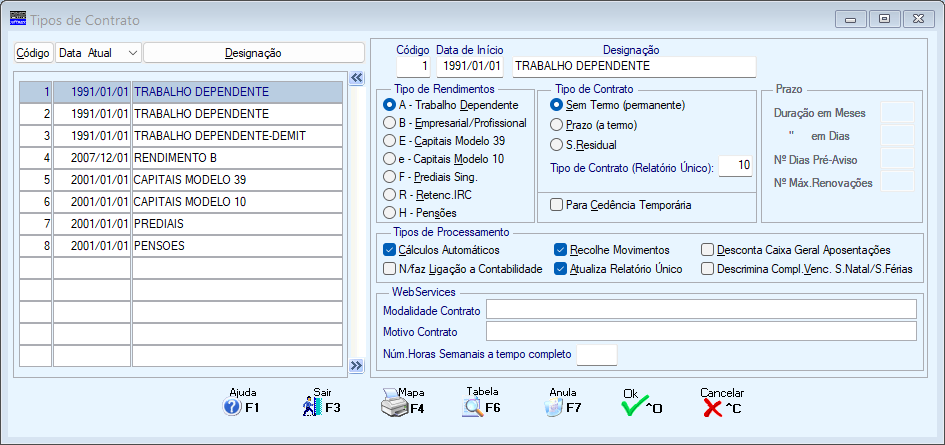The image size is (945, 445).
Task: Select row PREDIAIS
Action: tap(181, 224)
